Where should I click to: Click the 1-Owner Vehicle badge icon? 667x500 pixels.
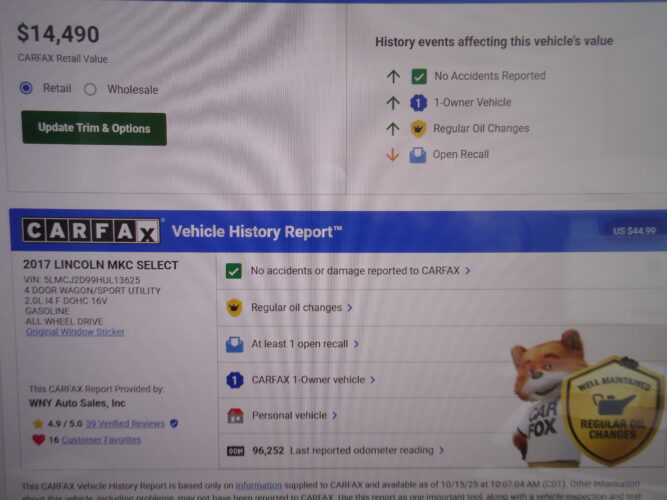pos(418,103)
